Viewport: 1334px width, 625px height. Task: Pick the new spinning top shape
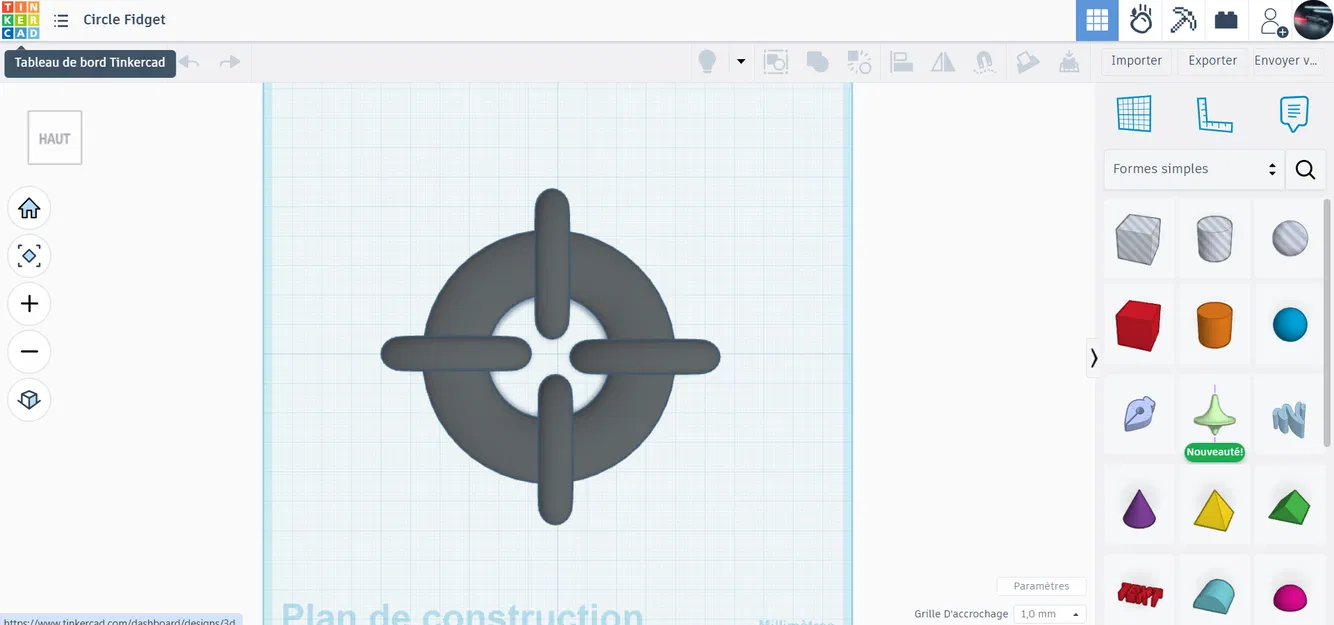pos(1214,413)
